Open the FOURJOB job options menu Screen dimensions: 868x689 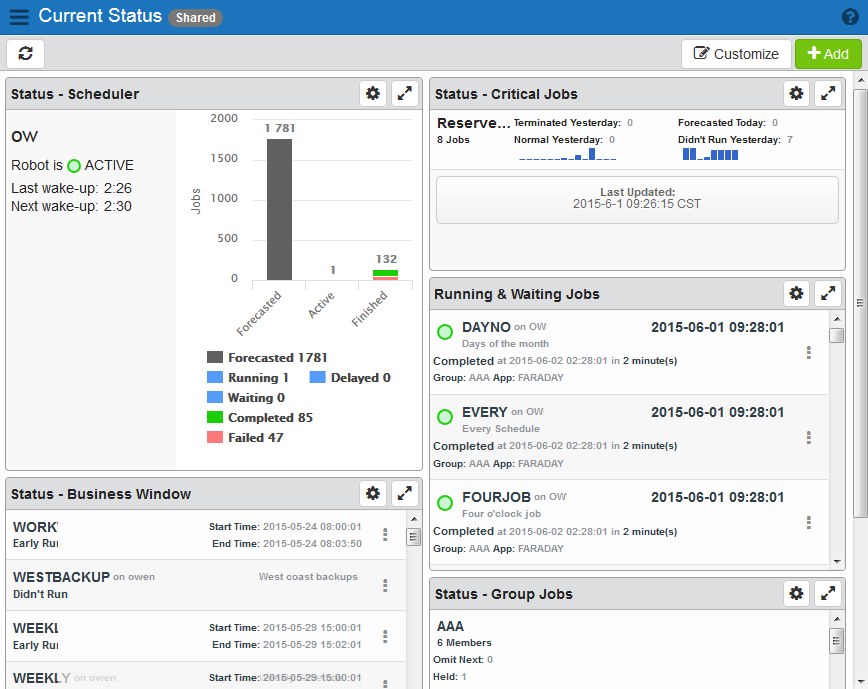click(809, 522)
